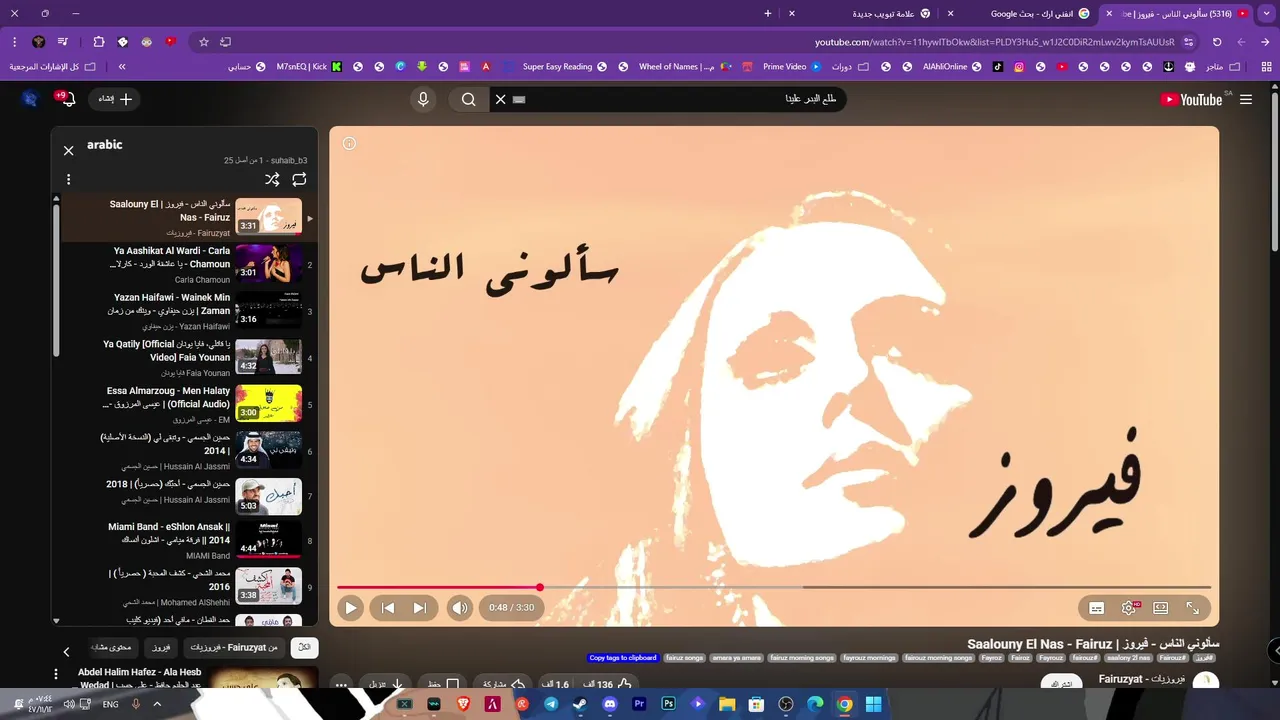
Task: Open a new browser tab with plus
Action: [767, 13]
